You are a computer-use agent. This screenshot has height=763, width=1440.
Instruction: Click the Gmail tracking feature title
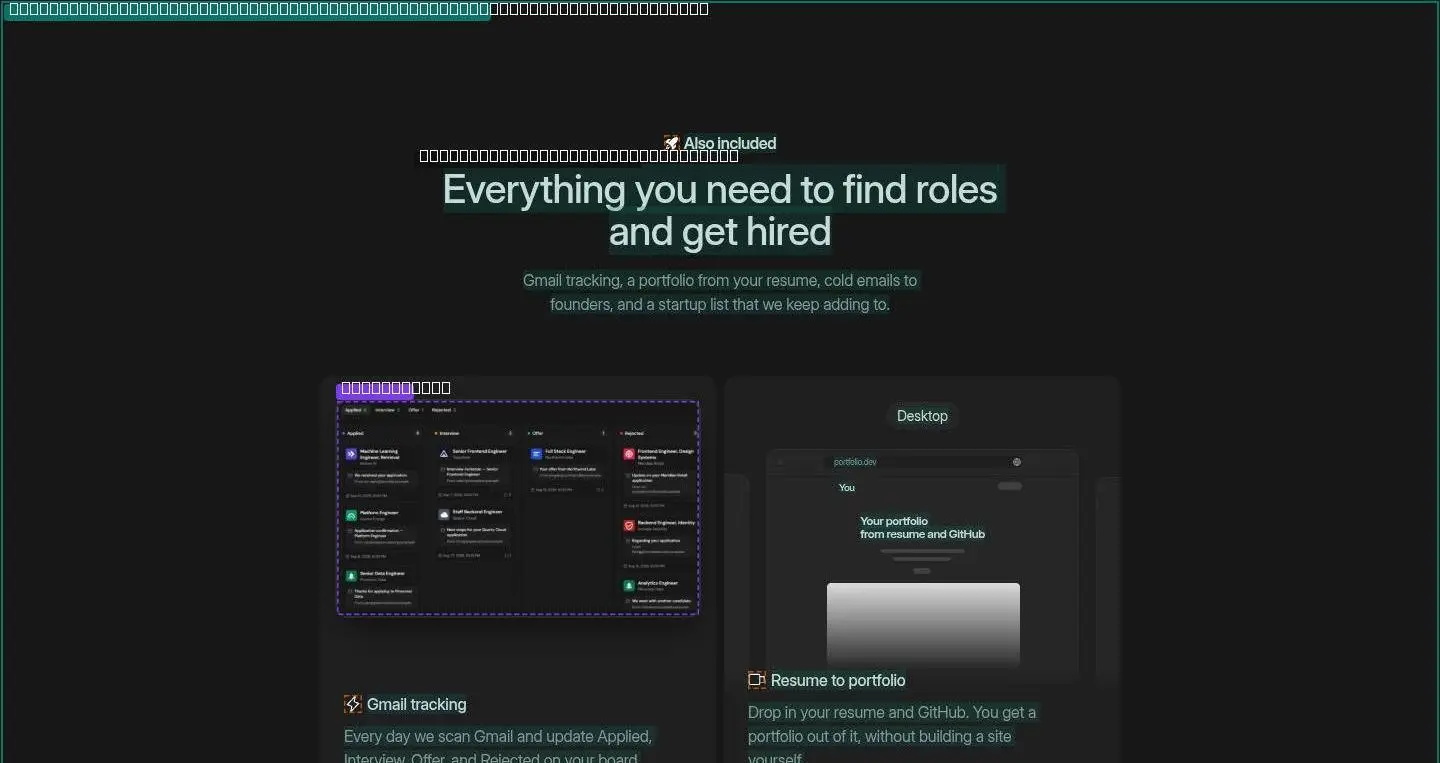[417, 704]
